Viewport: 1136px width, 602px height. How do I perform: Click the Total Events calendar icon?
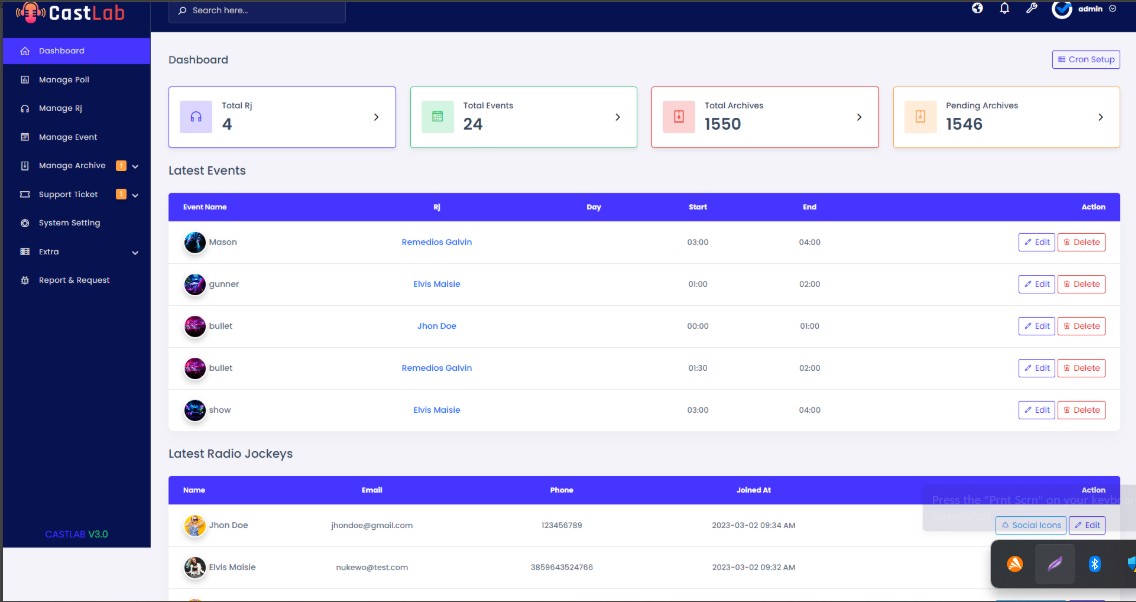(x=437, y=117)
